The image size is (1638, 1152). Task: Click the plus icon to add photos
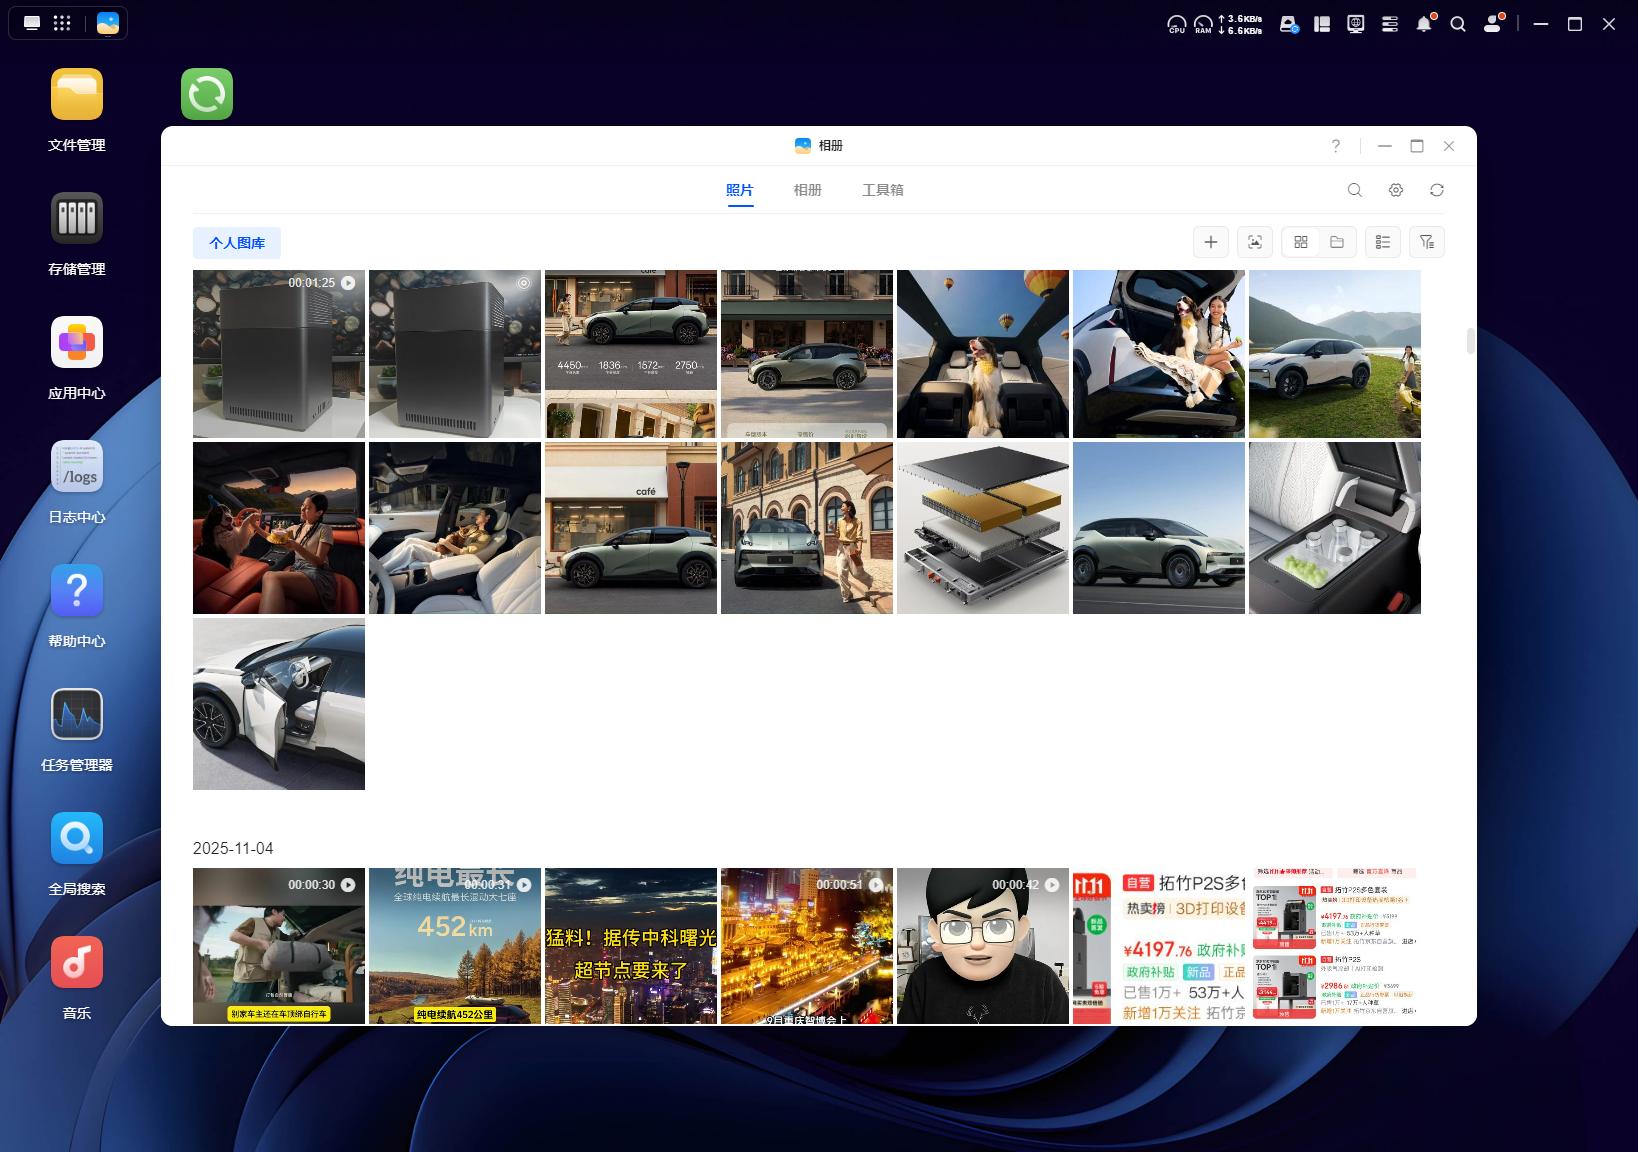[1210, 242]
